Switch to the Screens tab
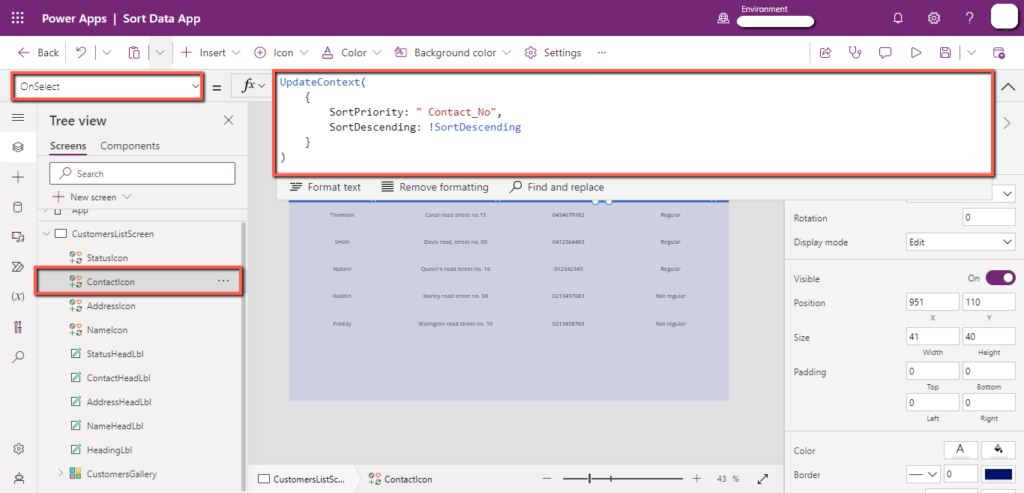 click(x=68, y=146)
